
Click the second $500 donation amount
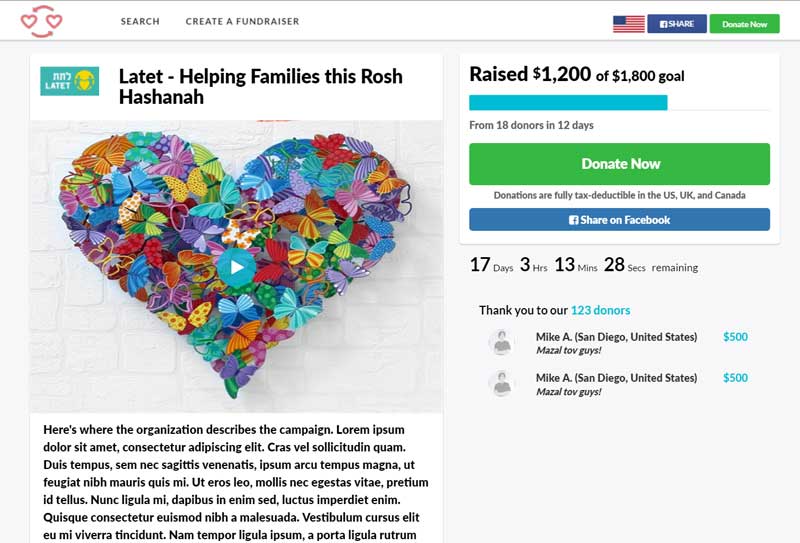tap(735, 378)
